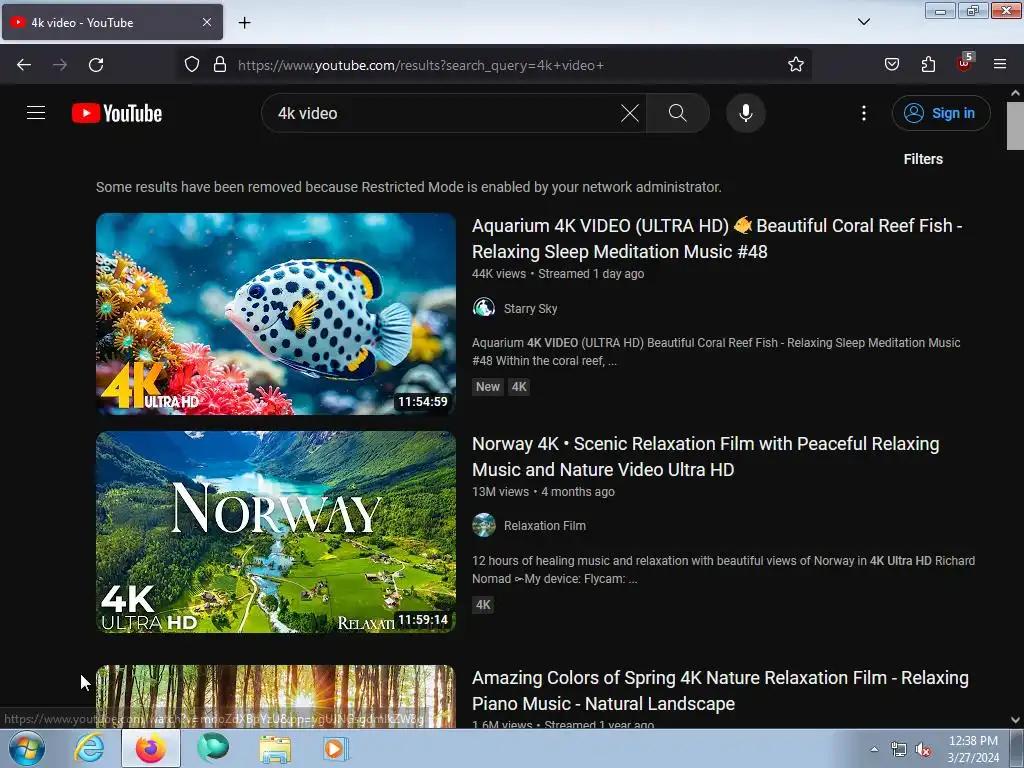Image resolution: width=1024 pixels, height=768 pixels.
Task: Open Amazing Colors of Spring title
Action: pos(720,690)
